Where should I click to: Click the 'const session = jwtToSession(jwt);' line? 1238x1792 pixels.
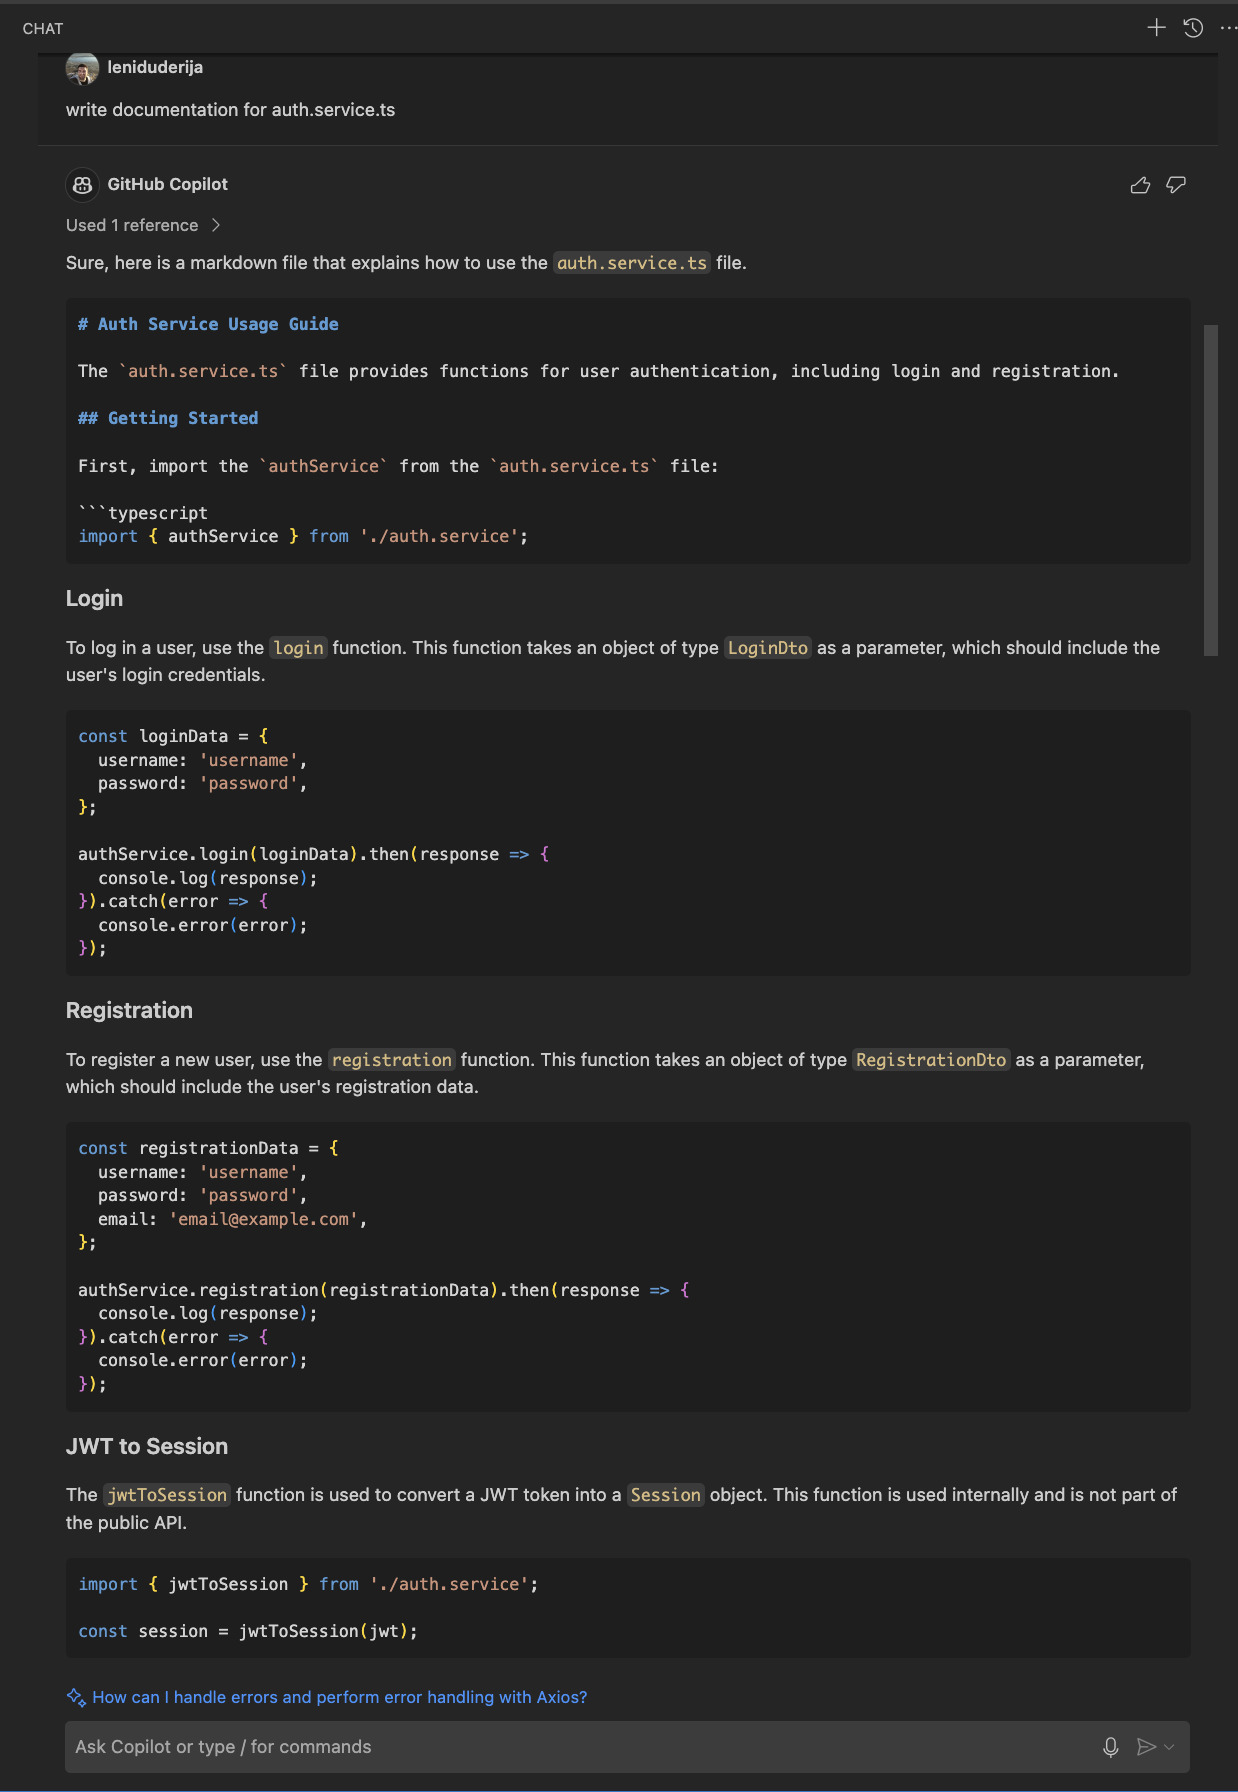tap(248, 1631)
